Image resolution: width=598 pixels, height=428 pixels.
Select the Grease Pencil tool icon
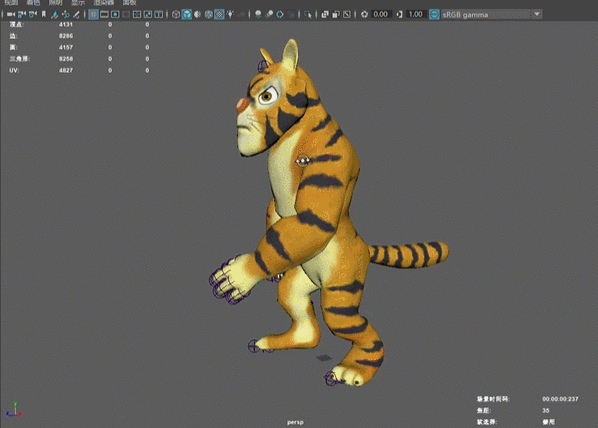pyautogui.click(x=76, y=14)
